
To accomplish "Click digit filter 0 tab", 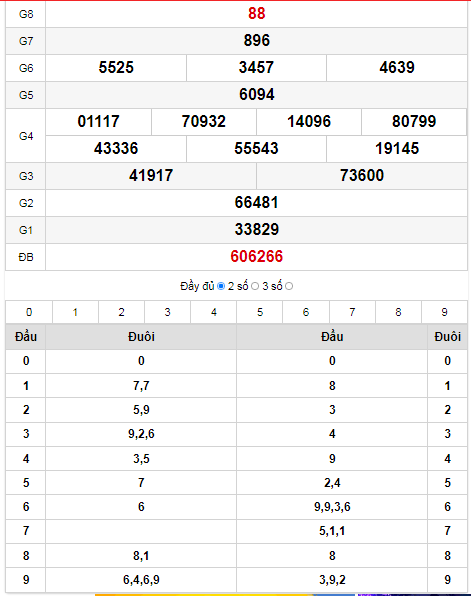I will pyautogui.click(x=29, y=312).
